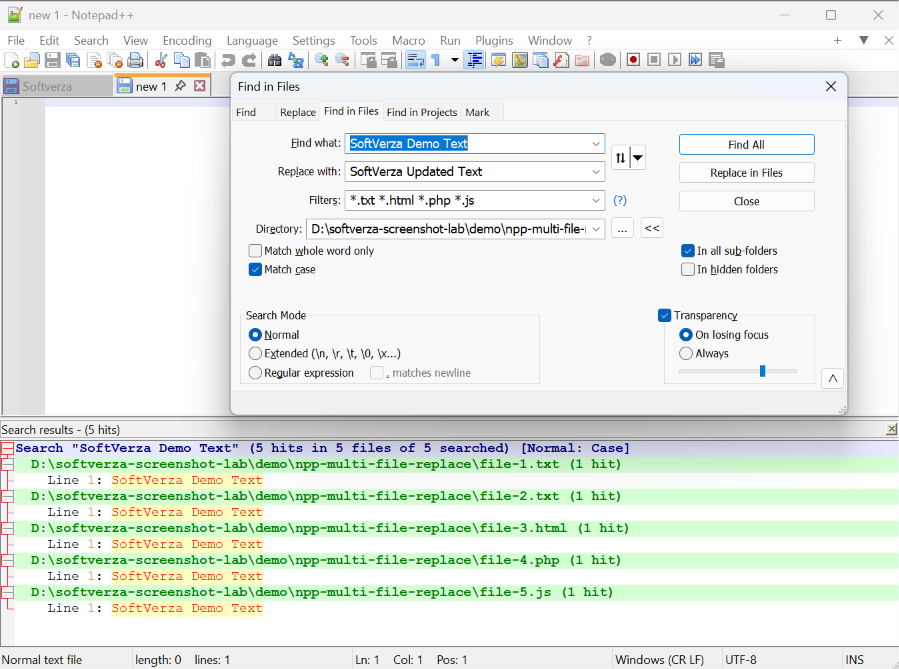Image resolution: width=899 pixels, height=669 pixels.
Task: Click the New file toolbar icon
Action: coord(11,60)
